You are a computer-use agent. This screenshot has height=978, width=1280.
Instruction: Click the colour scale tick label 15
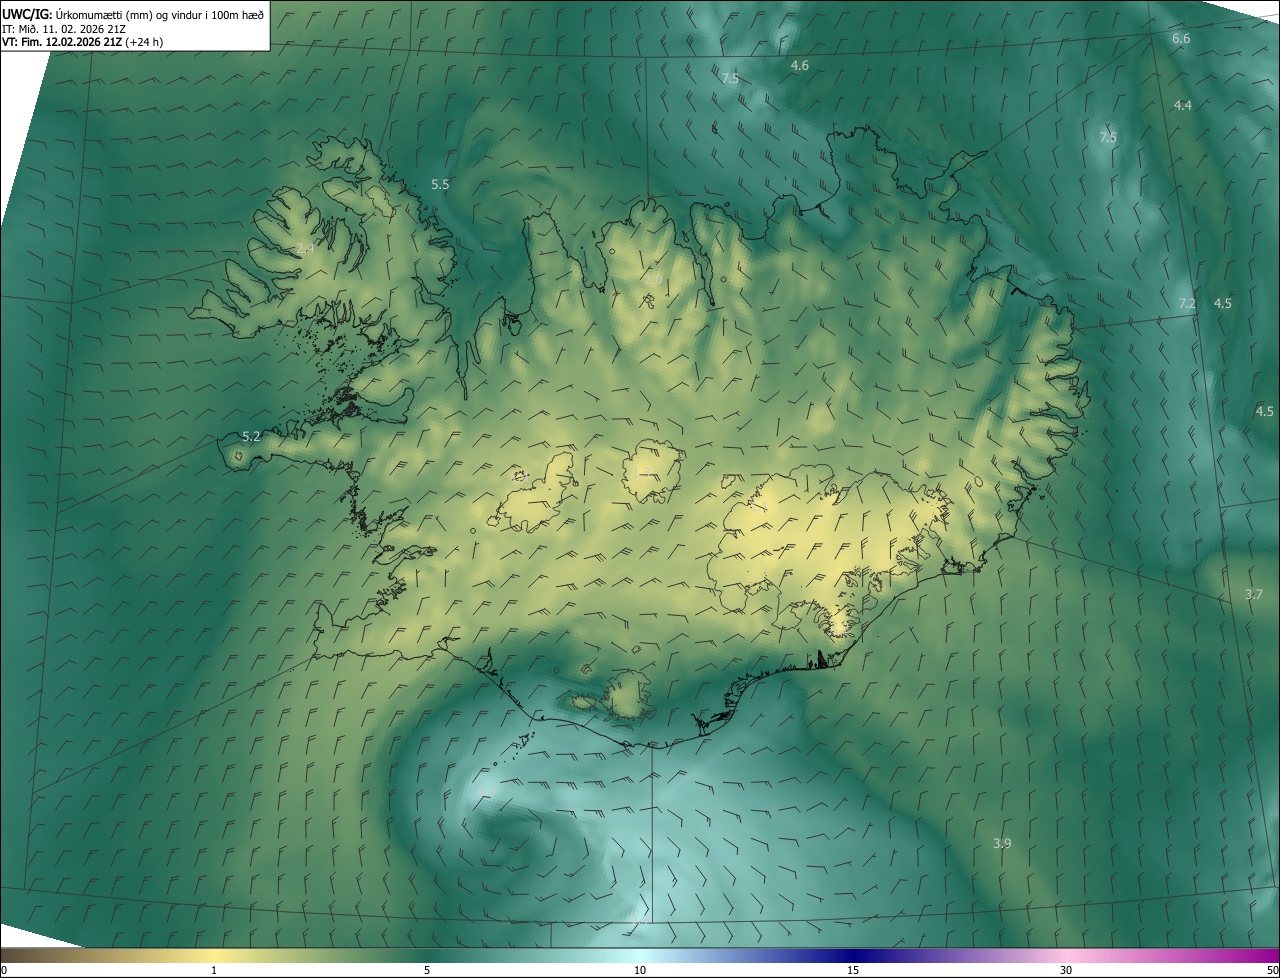coord(853,971)
